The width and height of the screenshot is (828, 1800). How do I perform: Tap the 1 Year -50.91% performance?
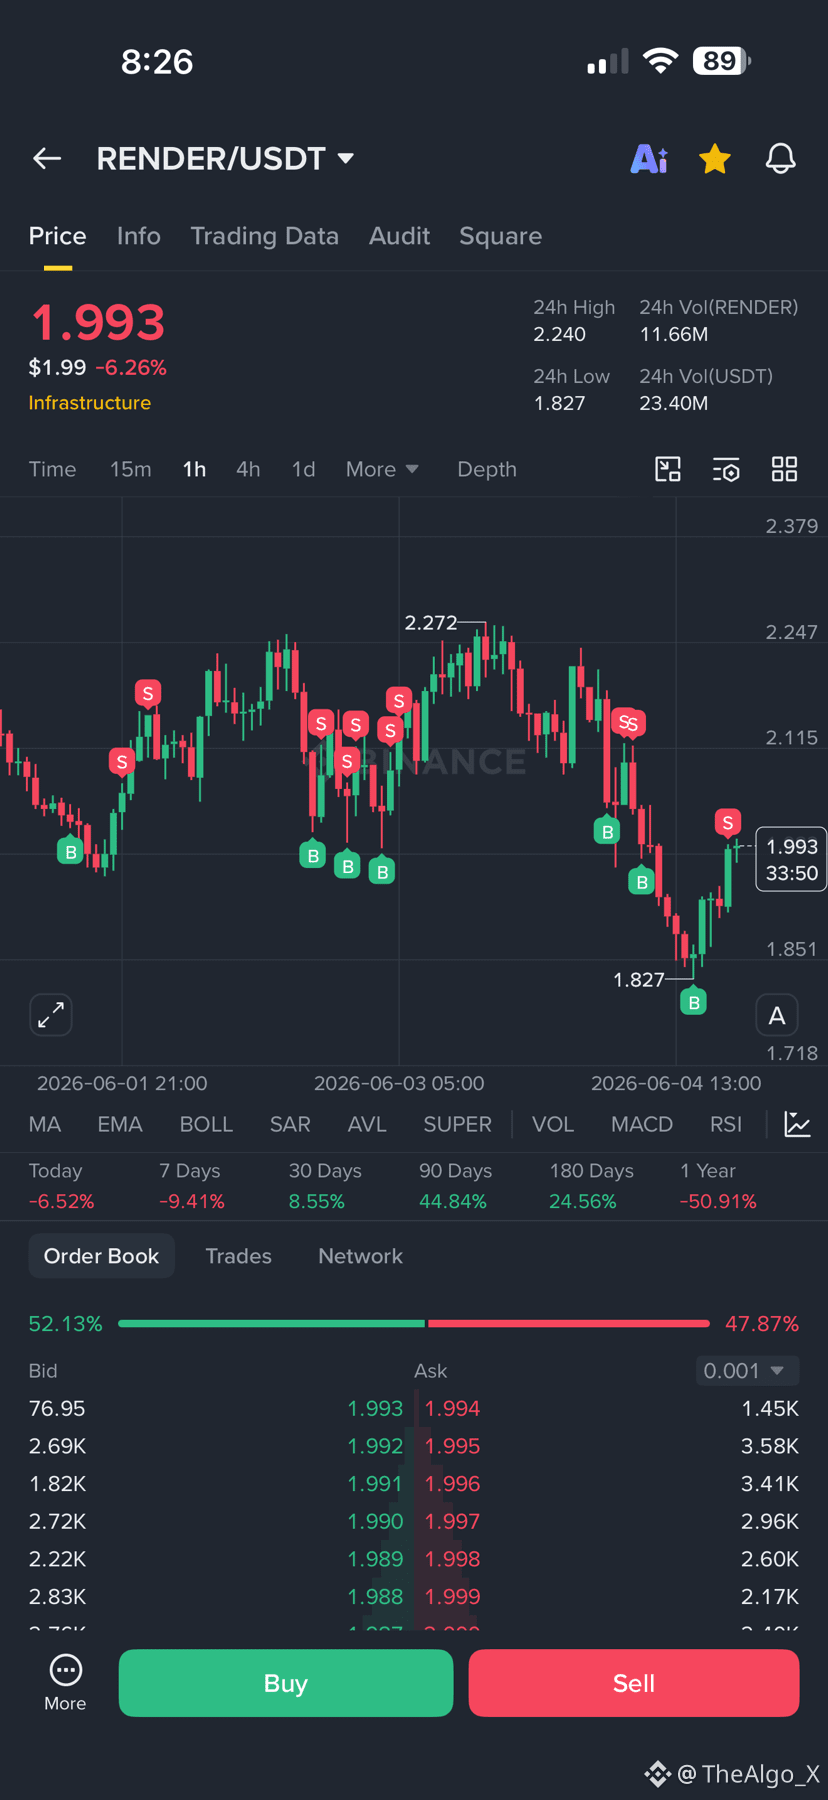click(718, 1186)
